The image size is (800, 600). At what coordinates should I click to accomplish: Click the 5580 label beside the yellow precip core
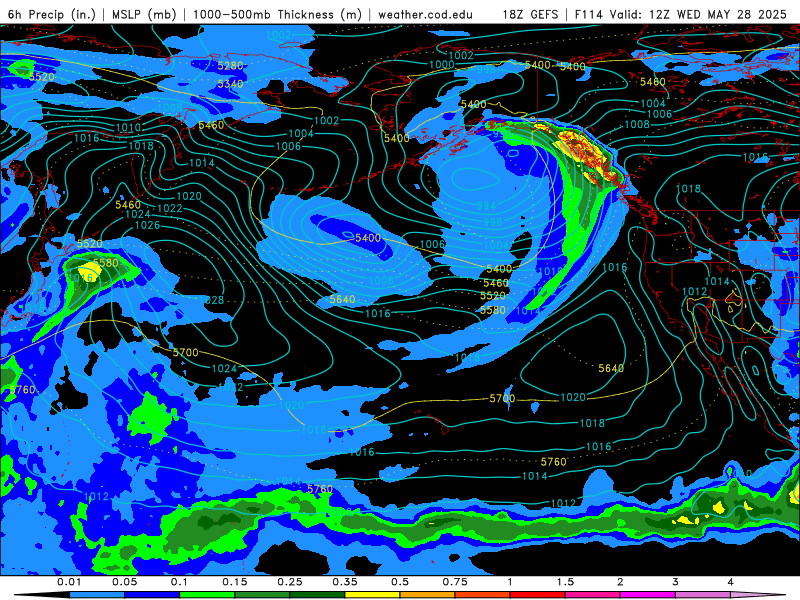click(x=106, y=263)
